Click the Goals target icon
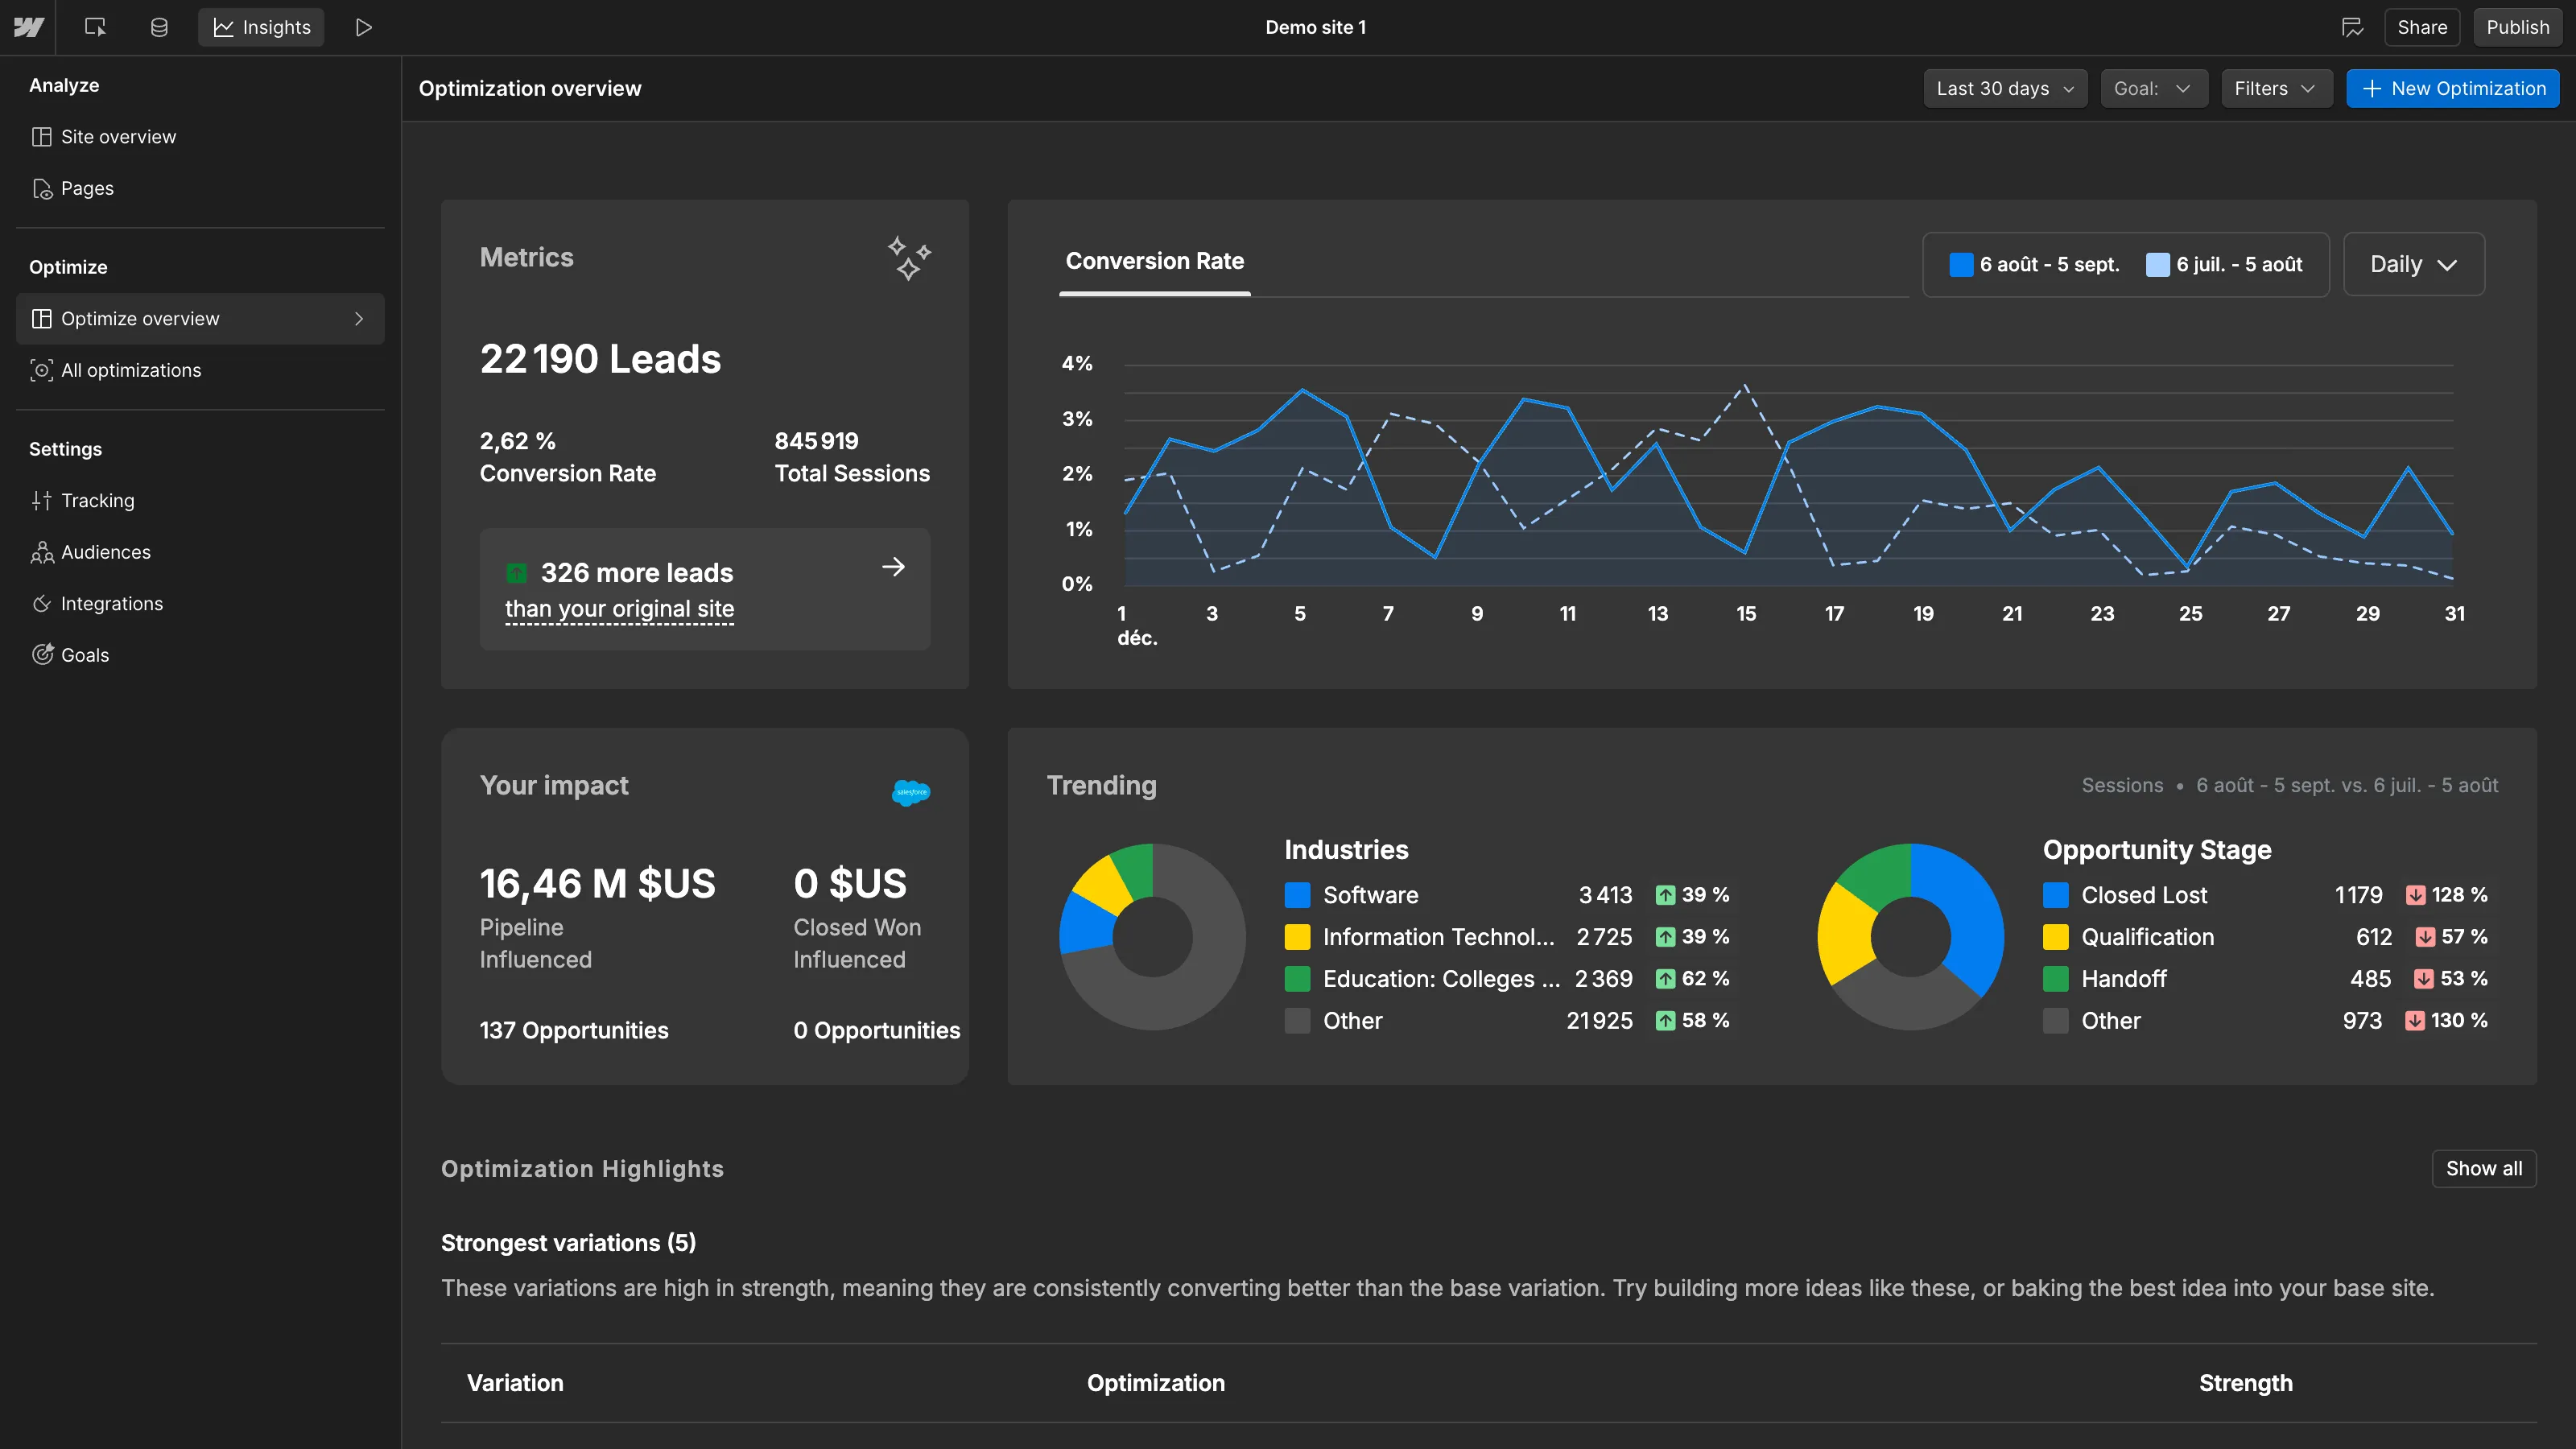 click(41, 655)
